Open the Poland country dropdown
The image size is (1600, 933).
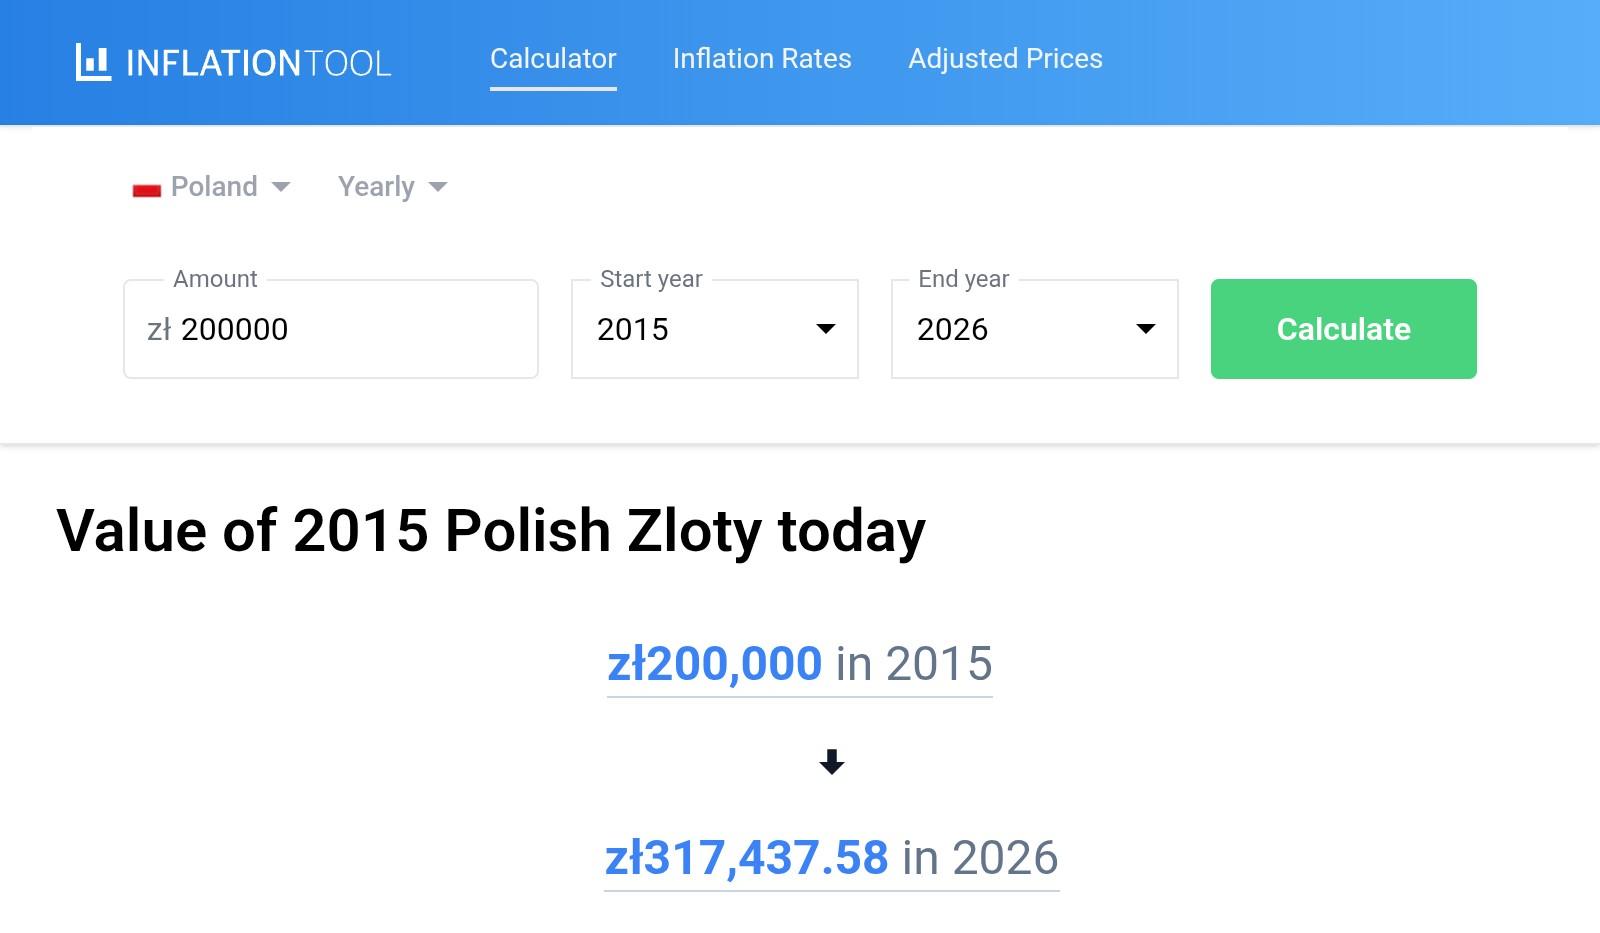[x=213, y=187]
